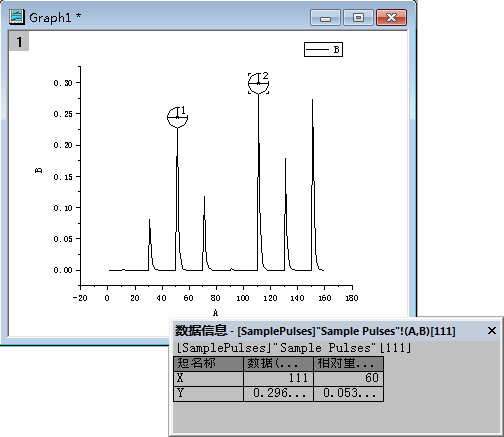This screenshot has width=504, height=437.
Task: Click the 0.30 tick label on Y axis
Action: [63, 83]
